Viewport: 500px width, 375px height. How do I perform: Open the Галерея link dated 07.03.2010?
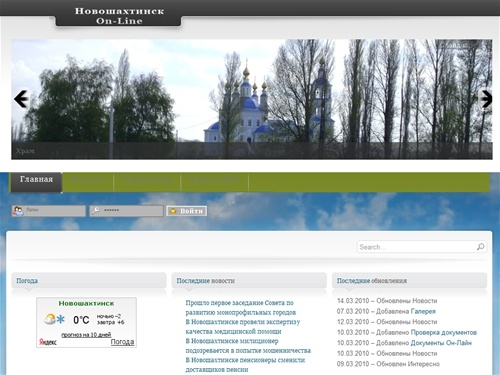[423, 311]
